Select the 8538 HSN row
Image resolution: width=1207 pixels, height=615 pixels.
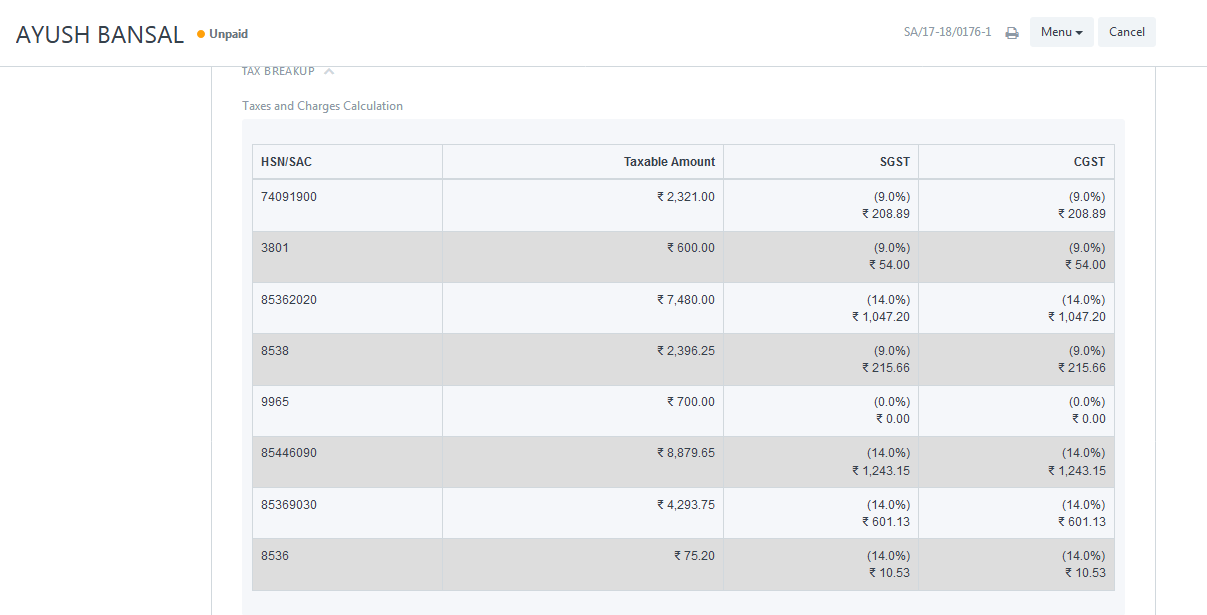683,360
